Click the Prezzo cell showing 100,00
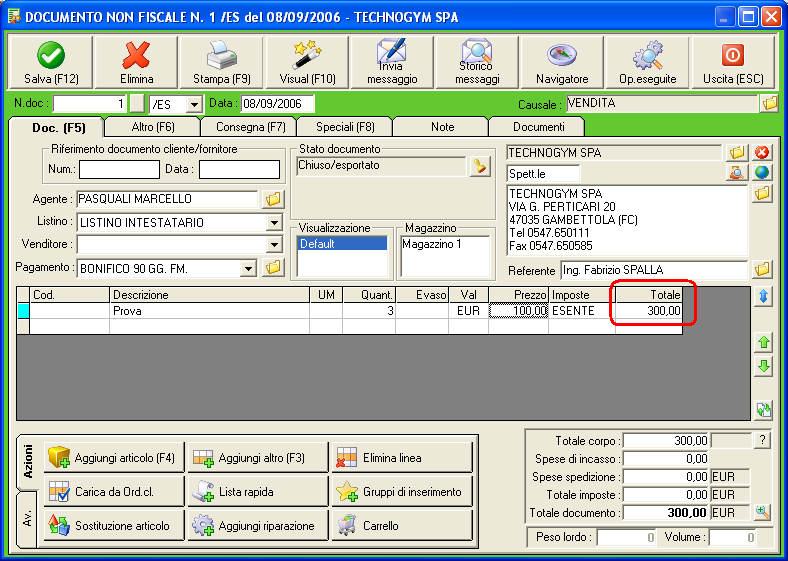 [x=519, y=311]
